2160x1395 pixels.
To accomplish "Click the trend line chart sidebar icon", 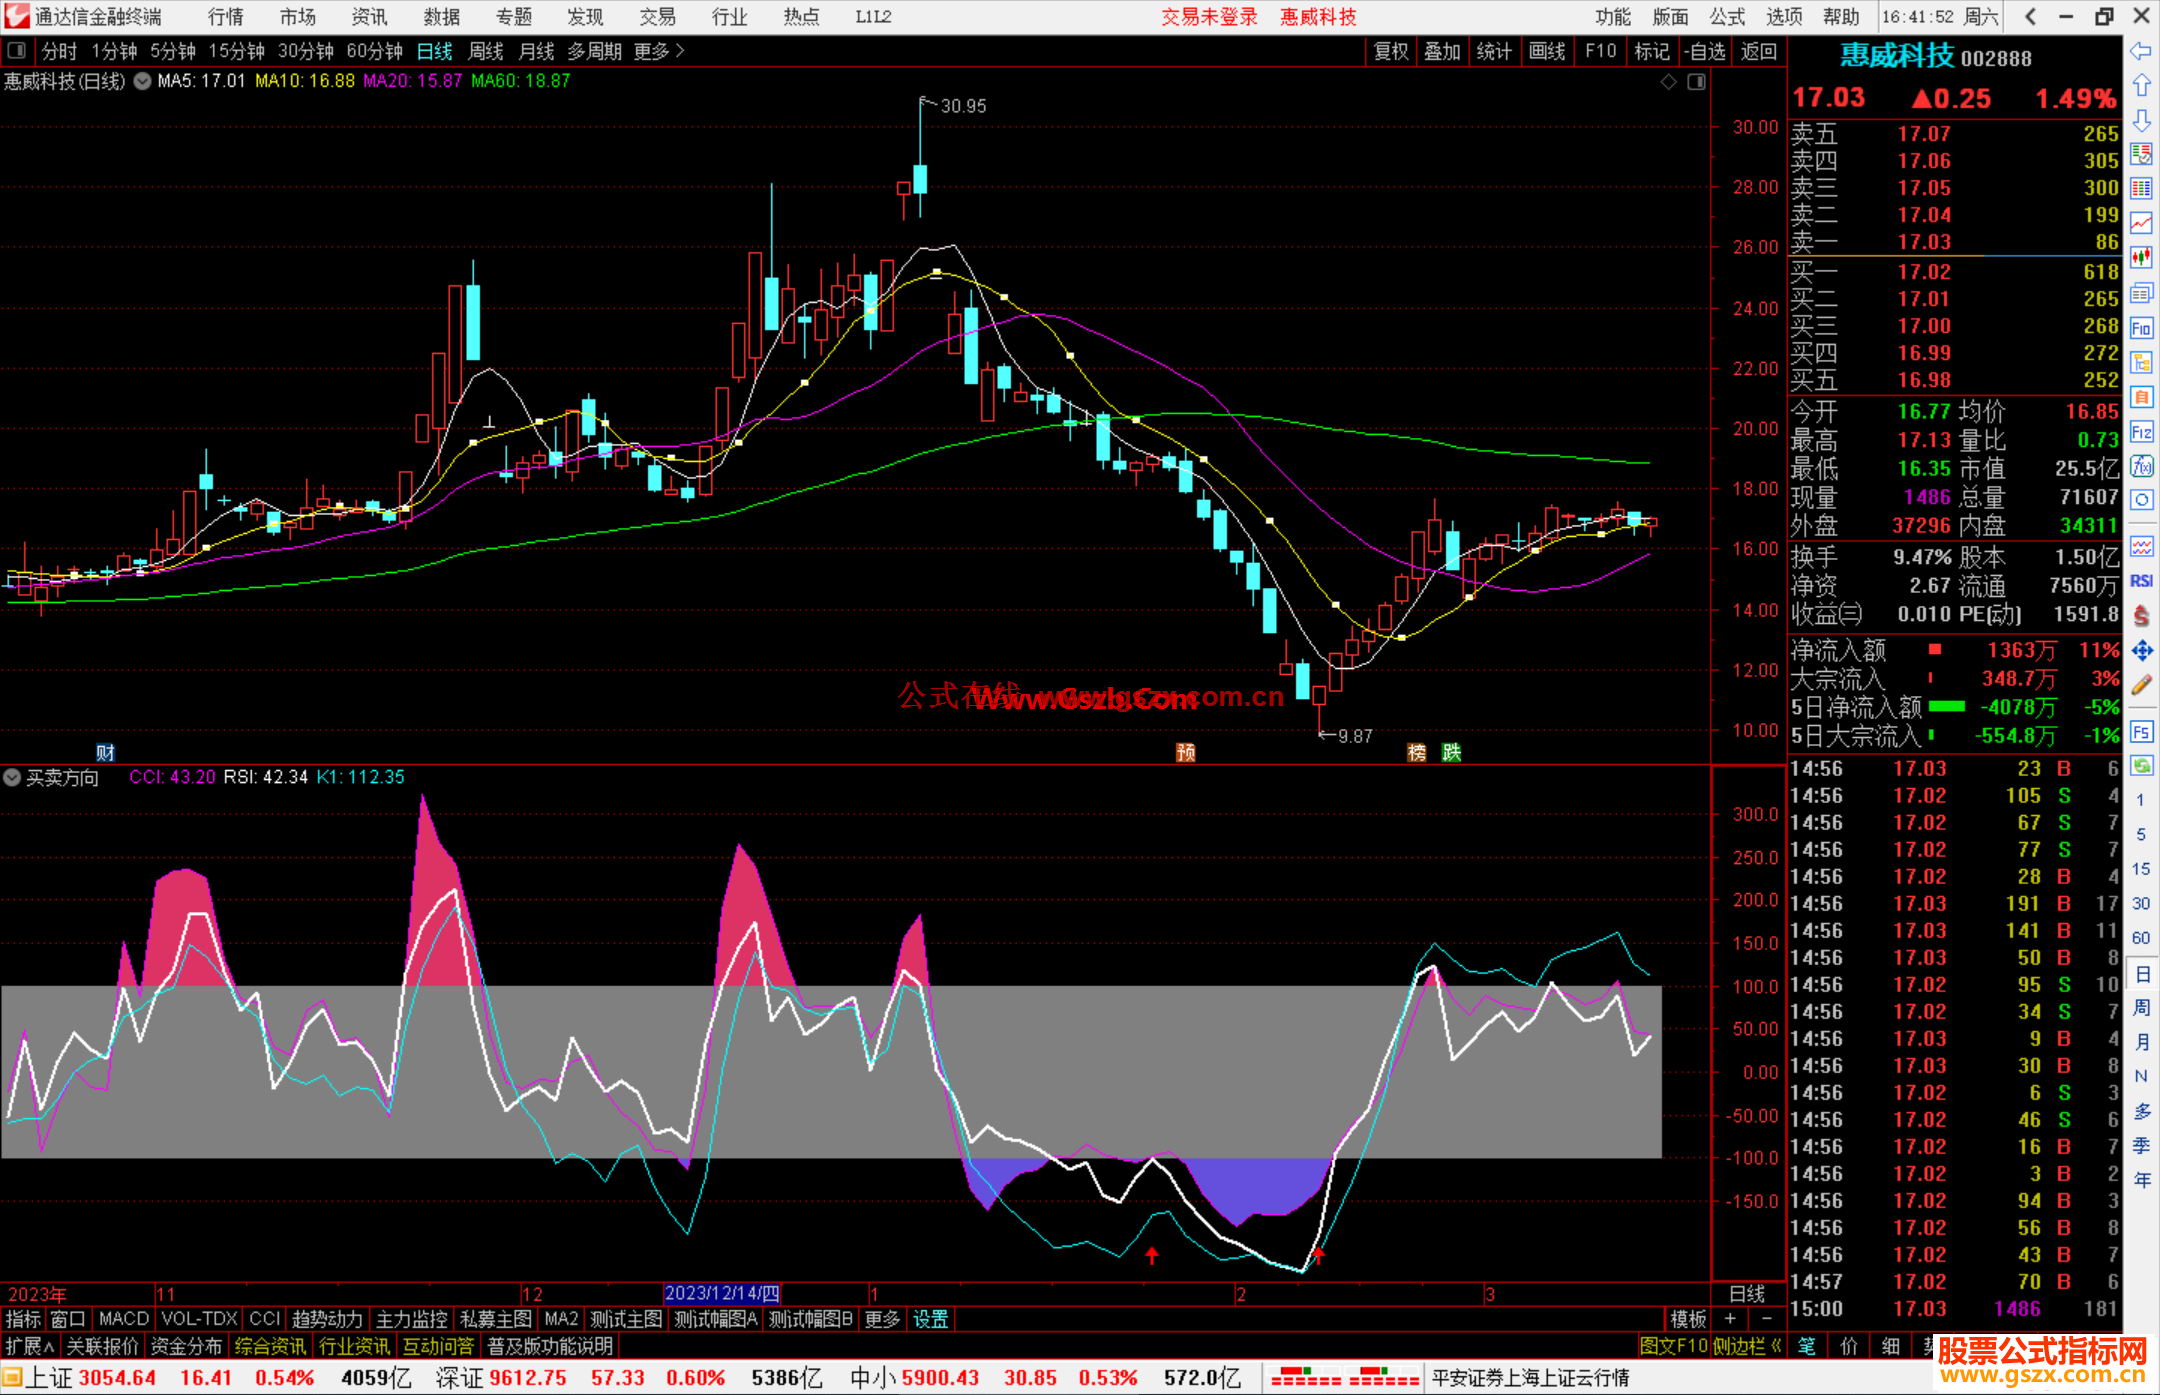I will point(2141,223).
